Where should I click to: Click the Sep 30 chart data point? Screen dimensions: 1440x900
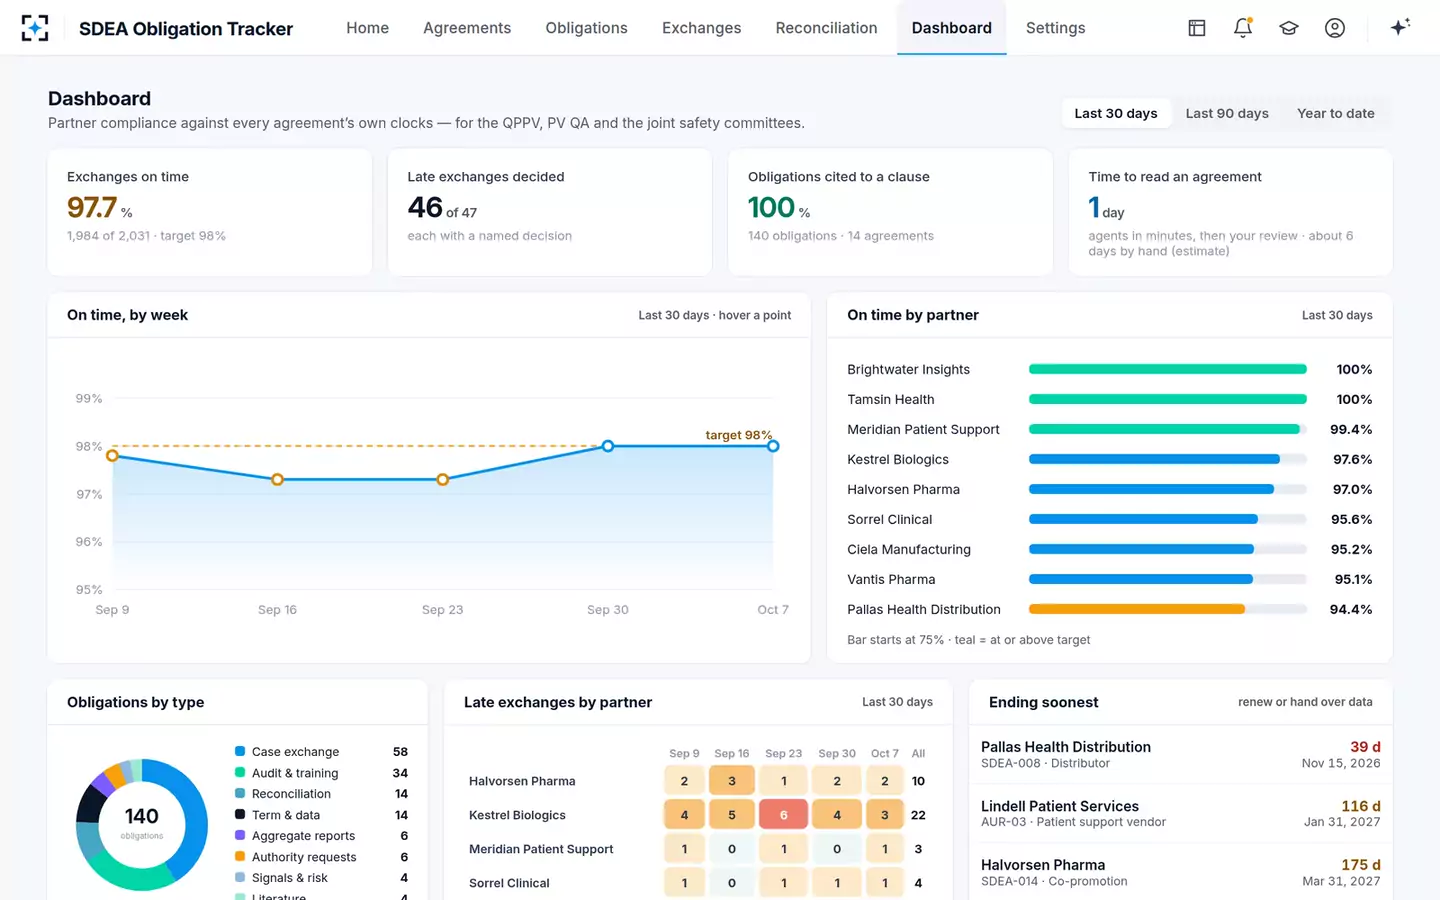tap(608, 446)
